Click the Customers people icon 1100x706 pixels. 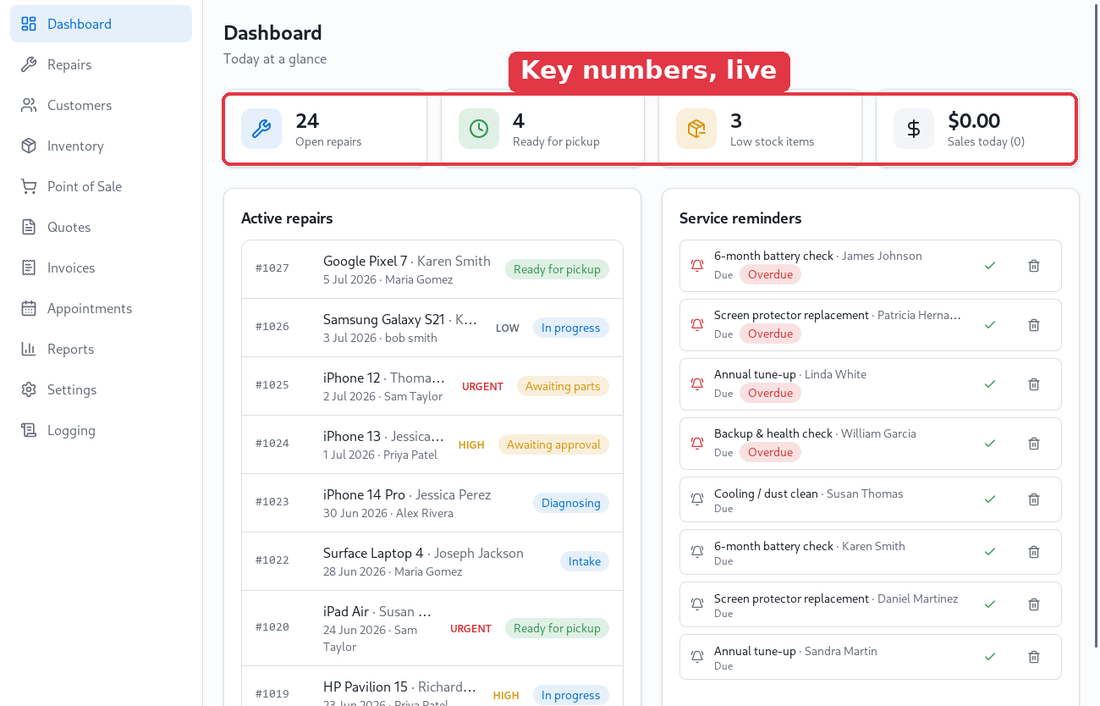coord(29,105)
